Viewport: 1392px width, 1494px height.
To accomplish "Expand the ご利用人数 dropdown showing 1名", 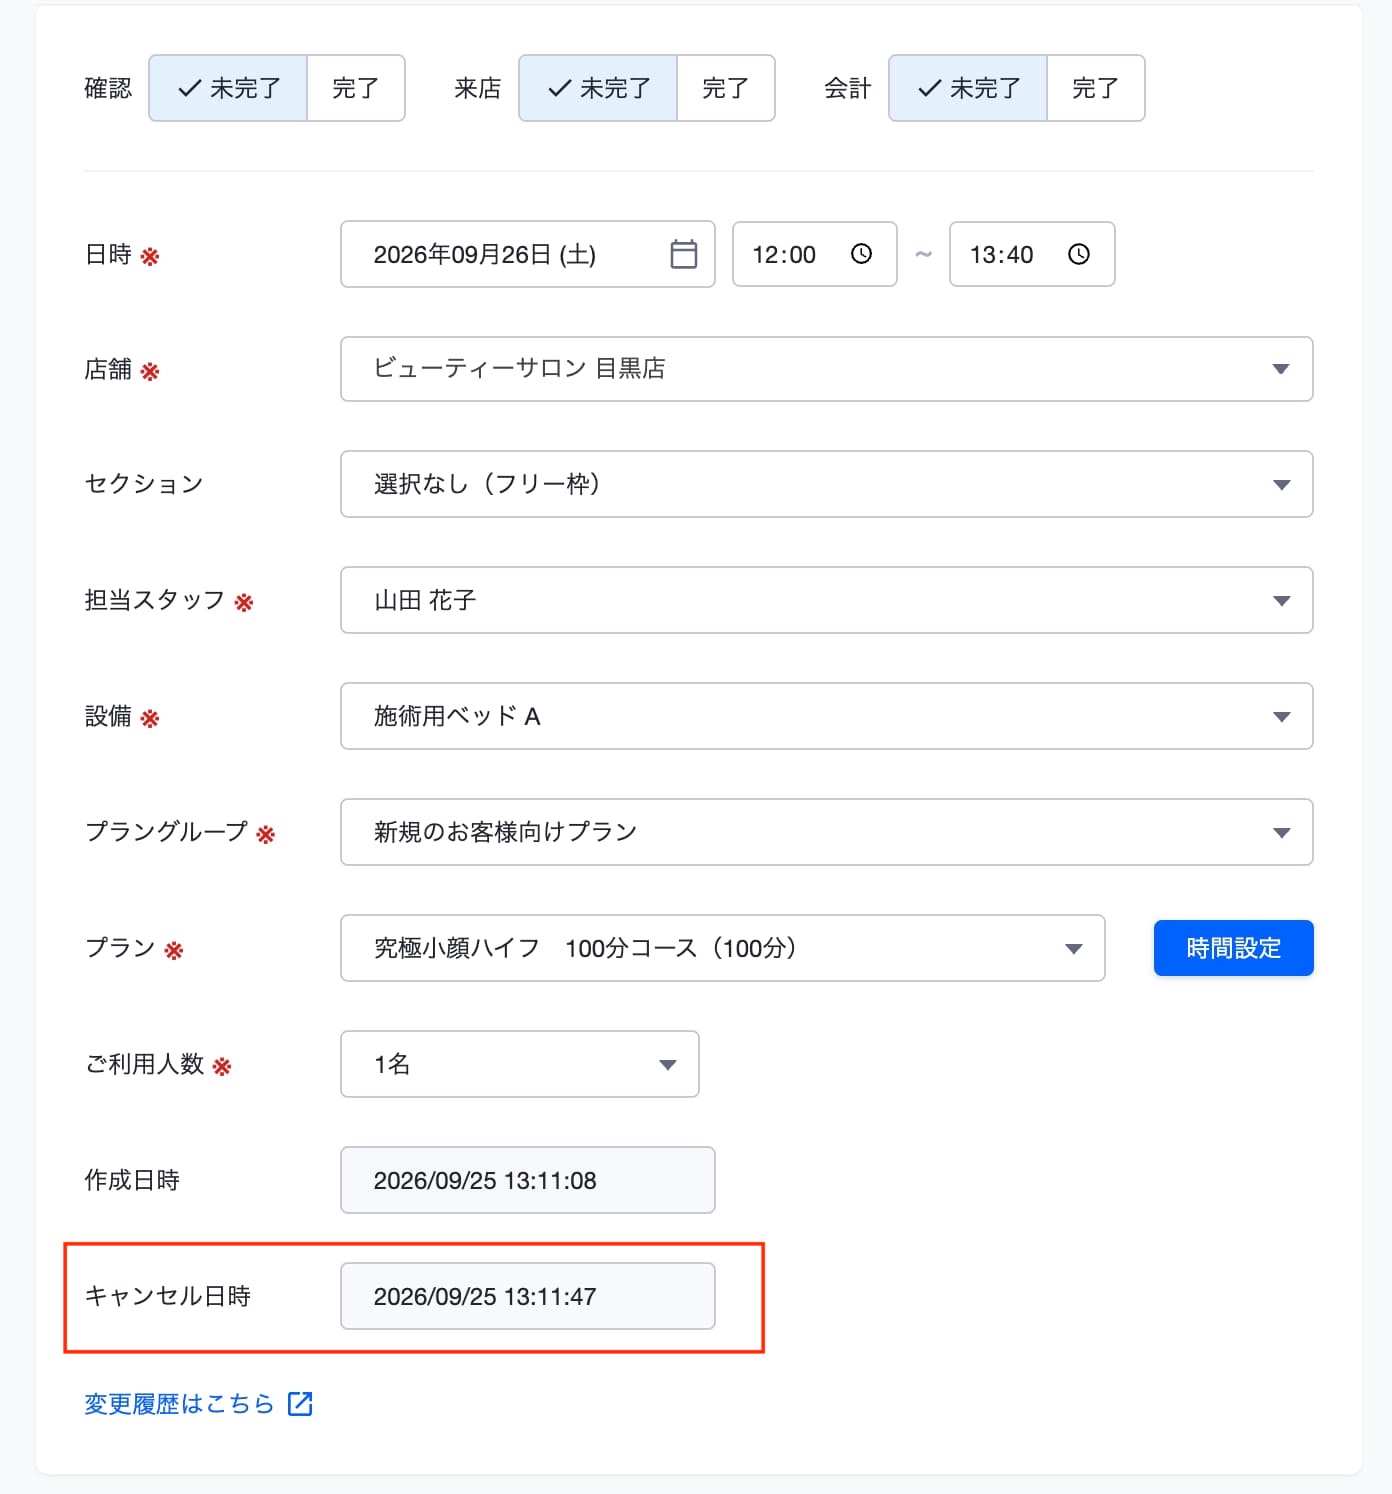I will tap(520, 1064).
